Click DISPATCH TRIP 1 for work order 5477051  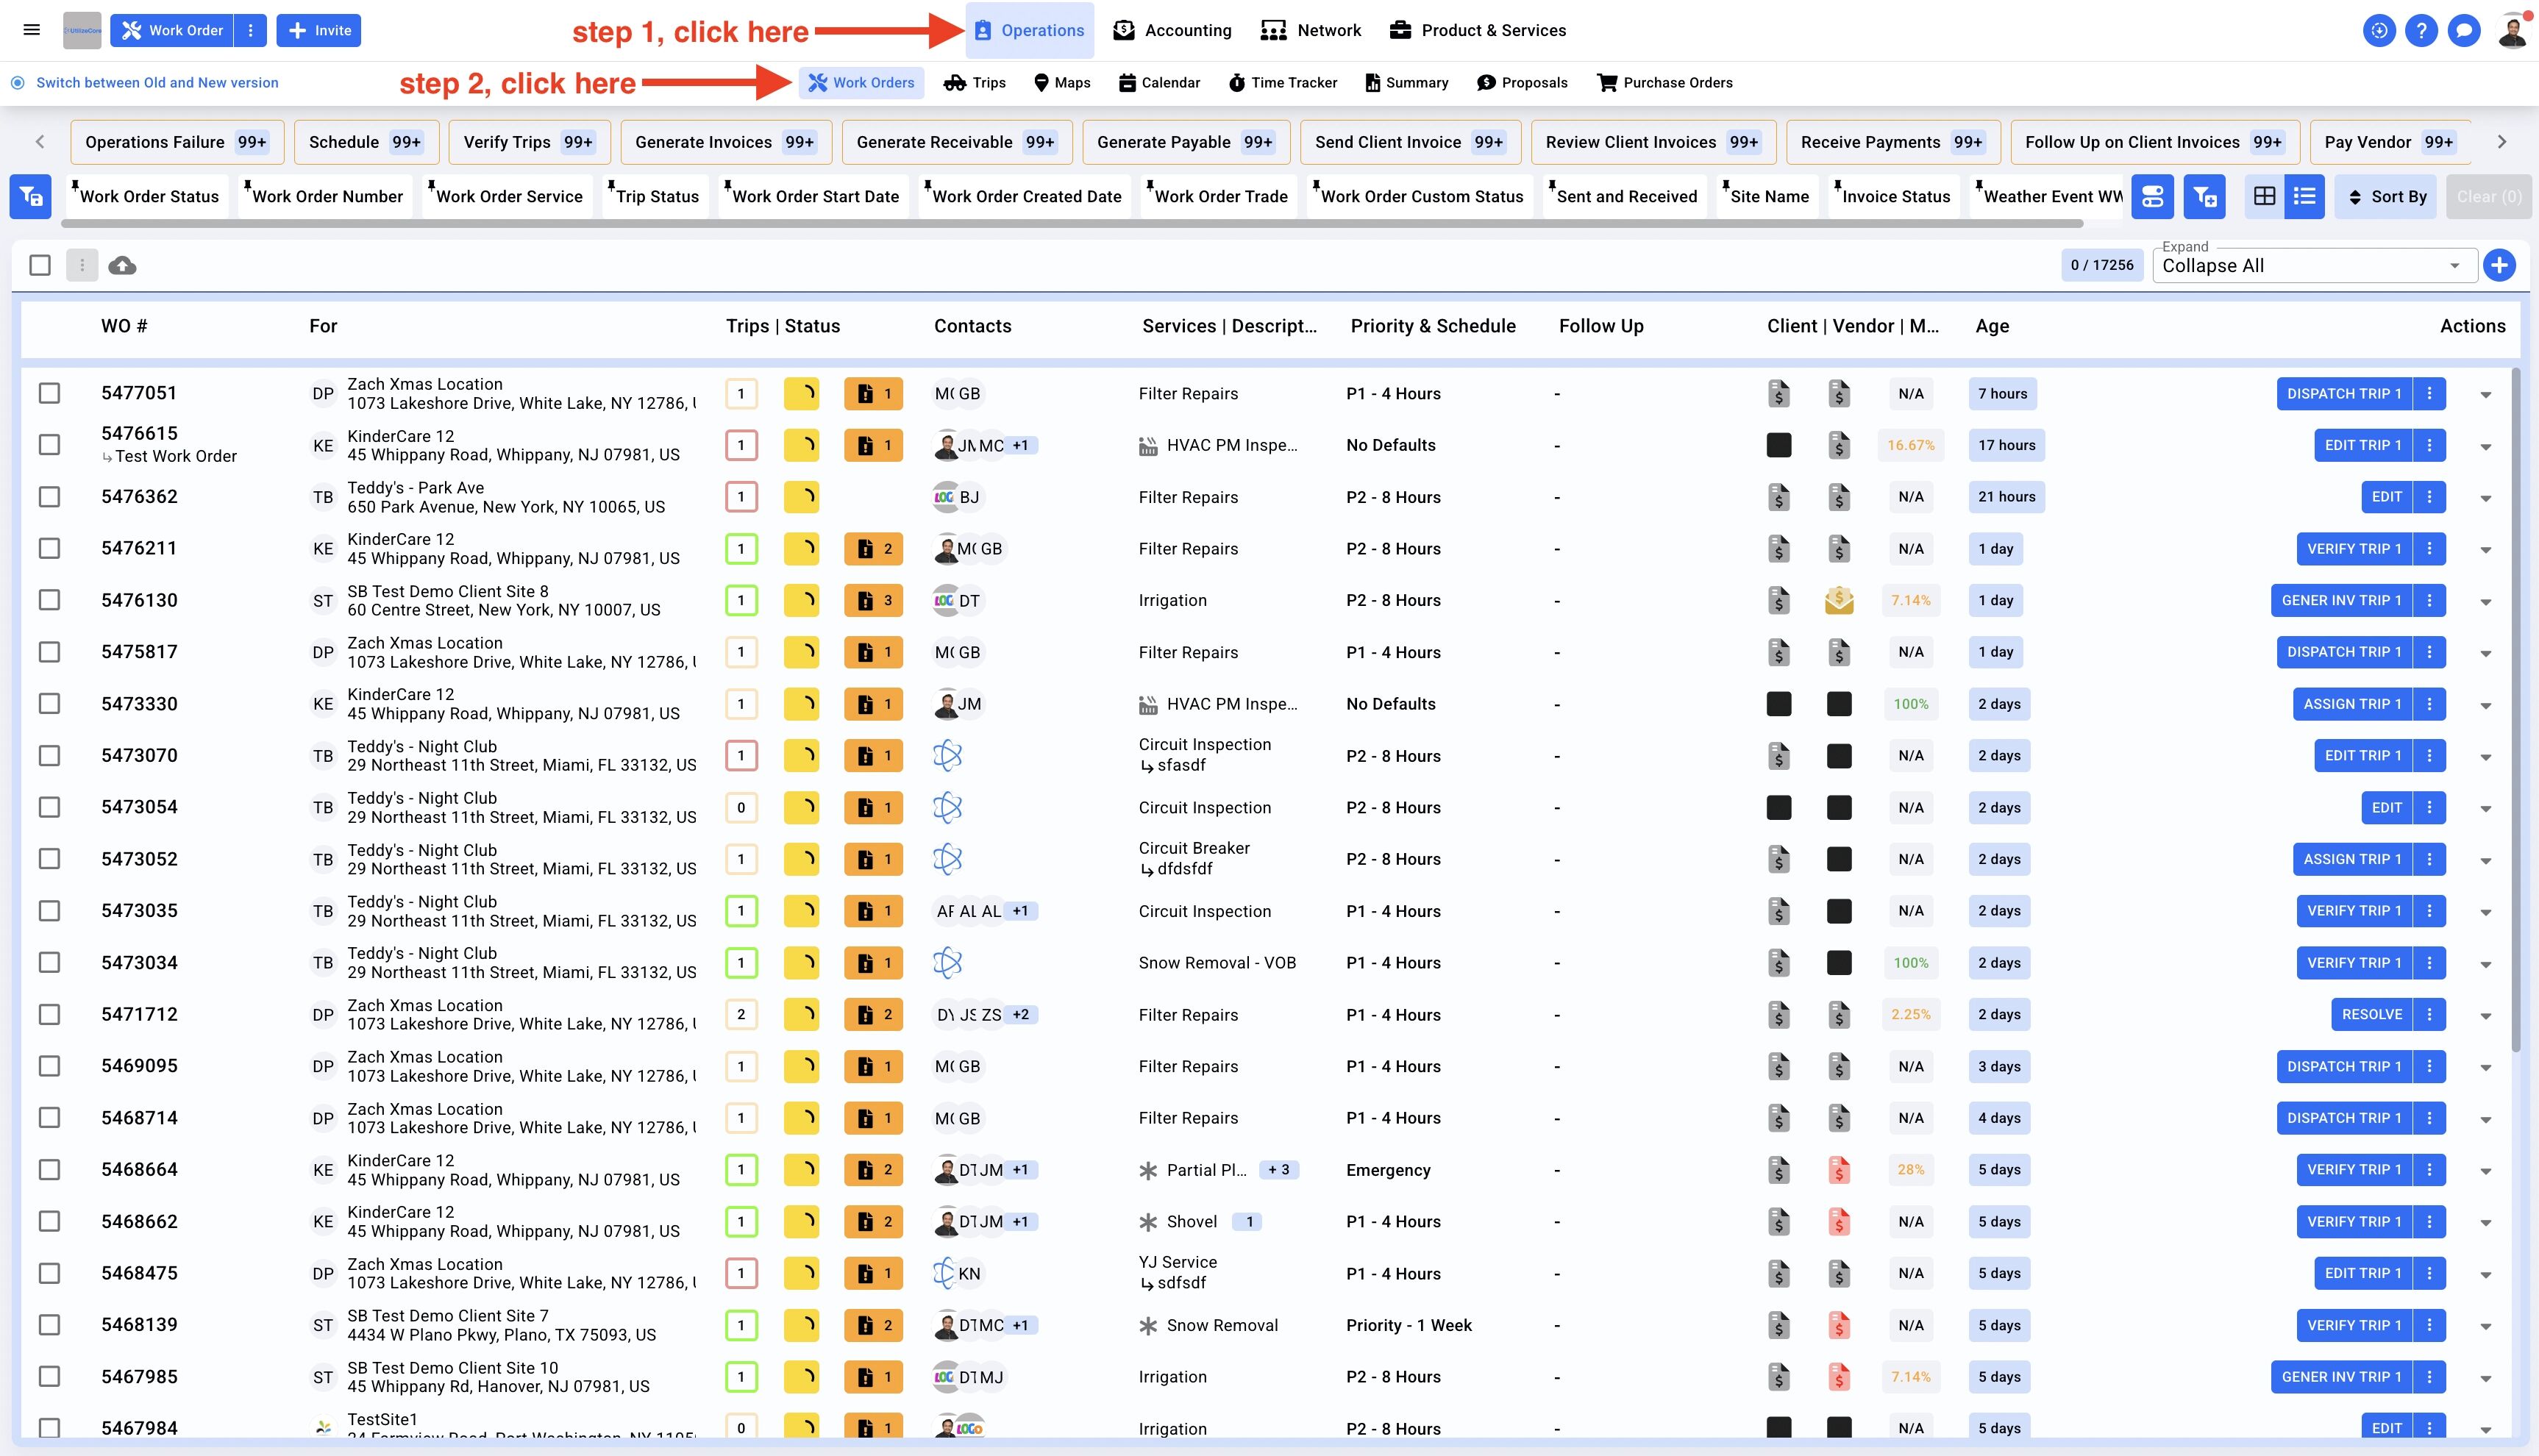point(2343,393)
